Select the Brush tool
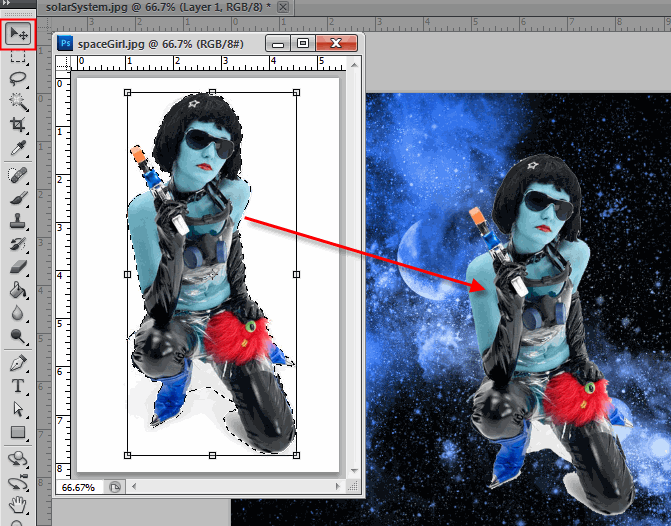 (18, 197)
